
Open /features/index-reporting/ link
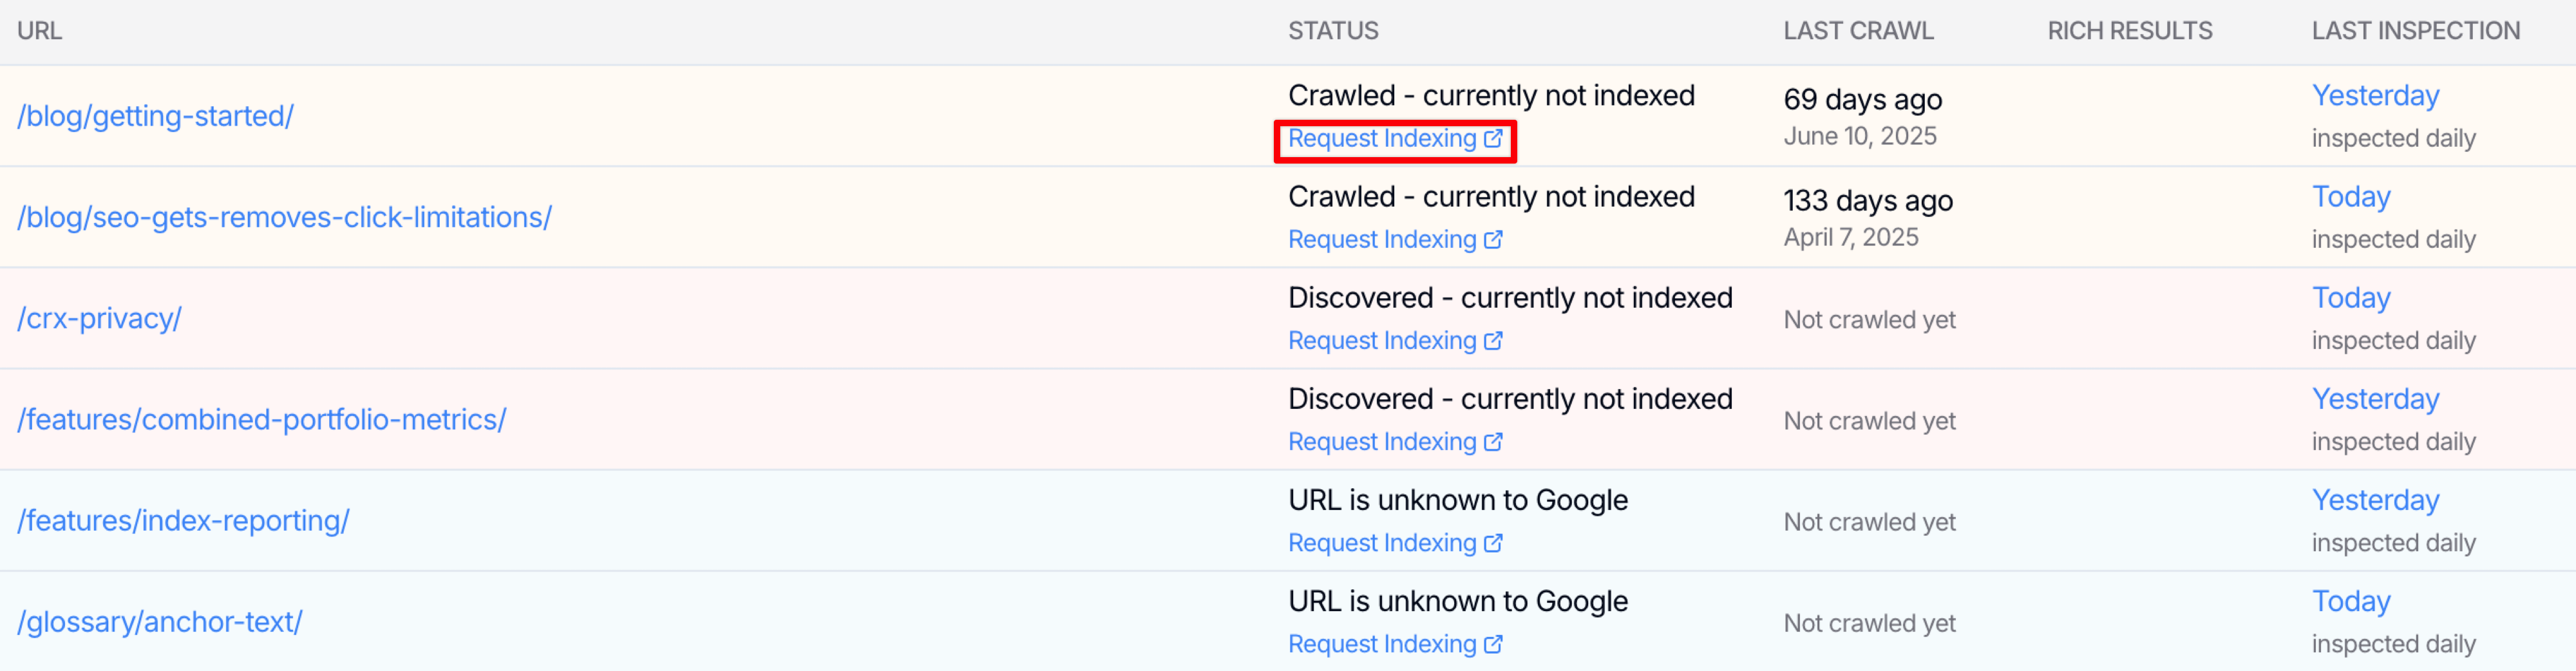[x=183, y=520]
